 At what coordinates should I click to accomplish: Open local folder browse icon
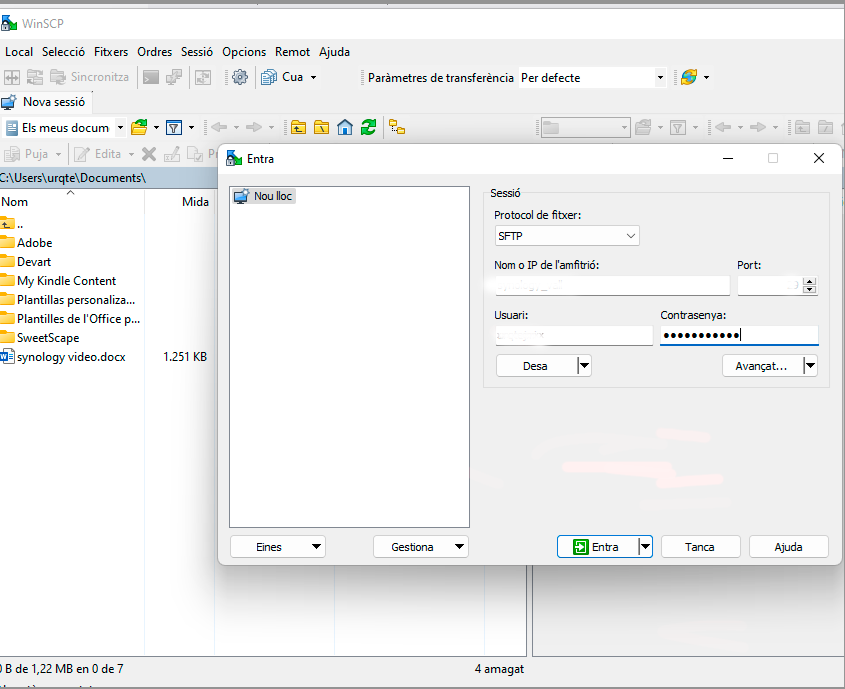(139, 127)
